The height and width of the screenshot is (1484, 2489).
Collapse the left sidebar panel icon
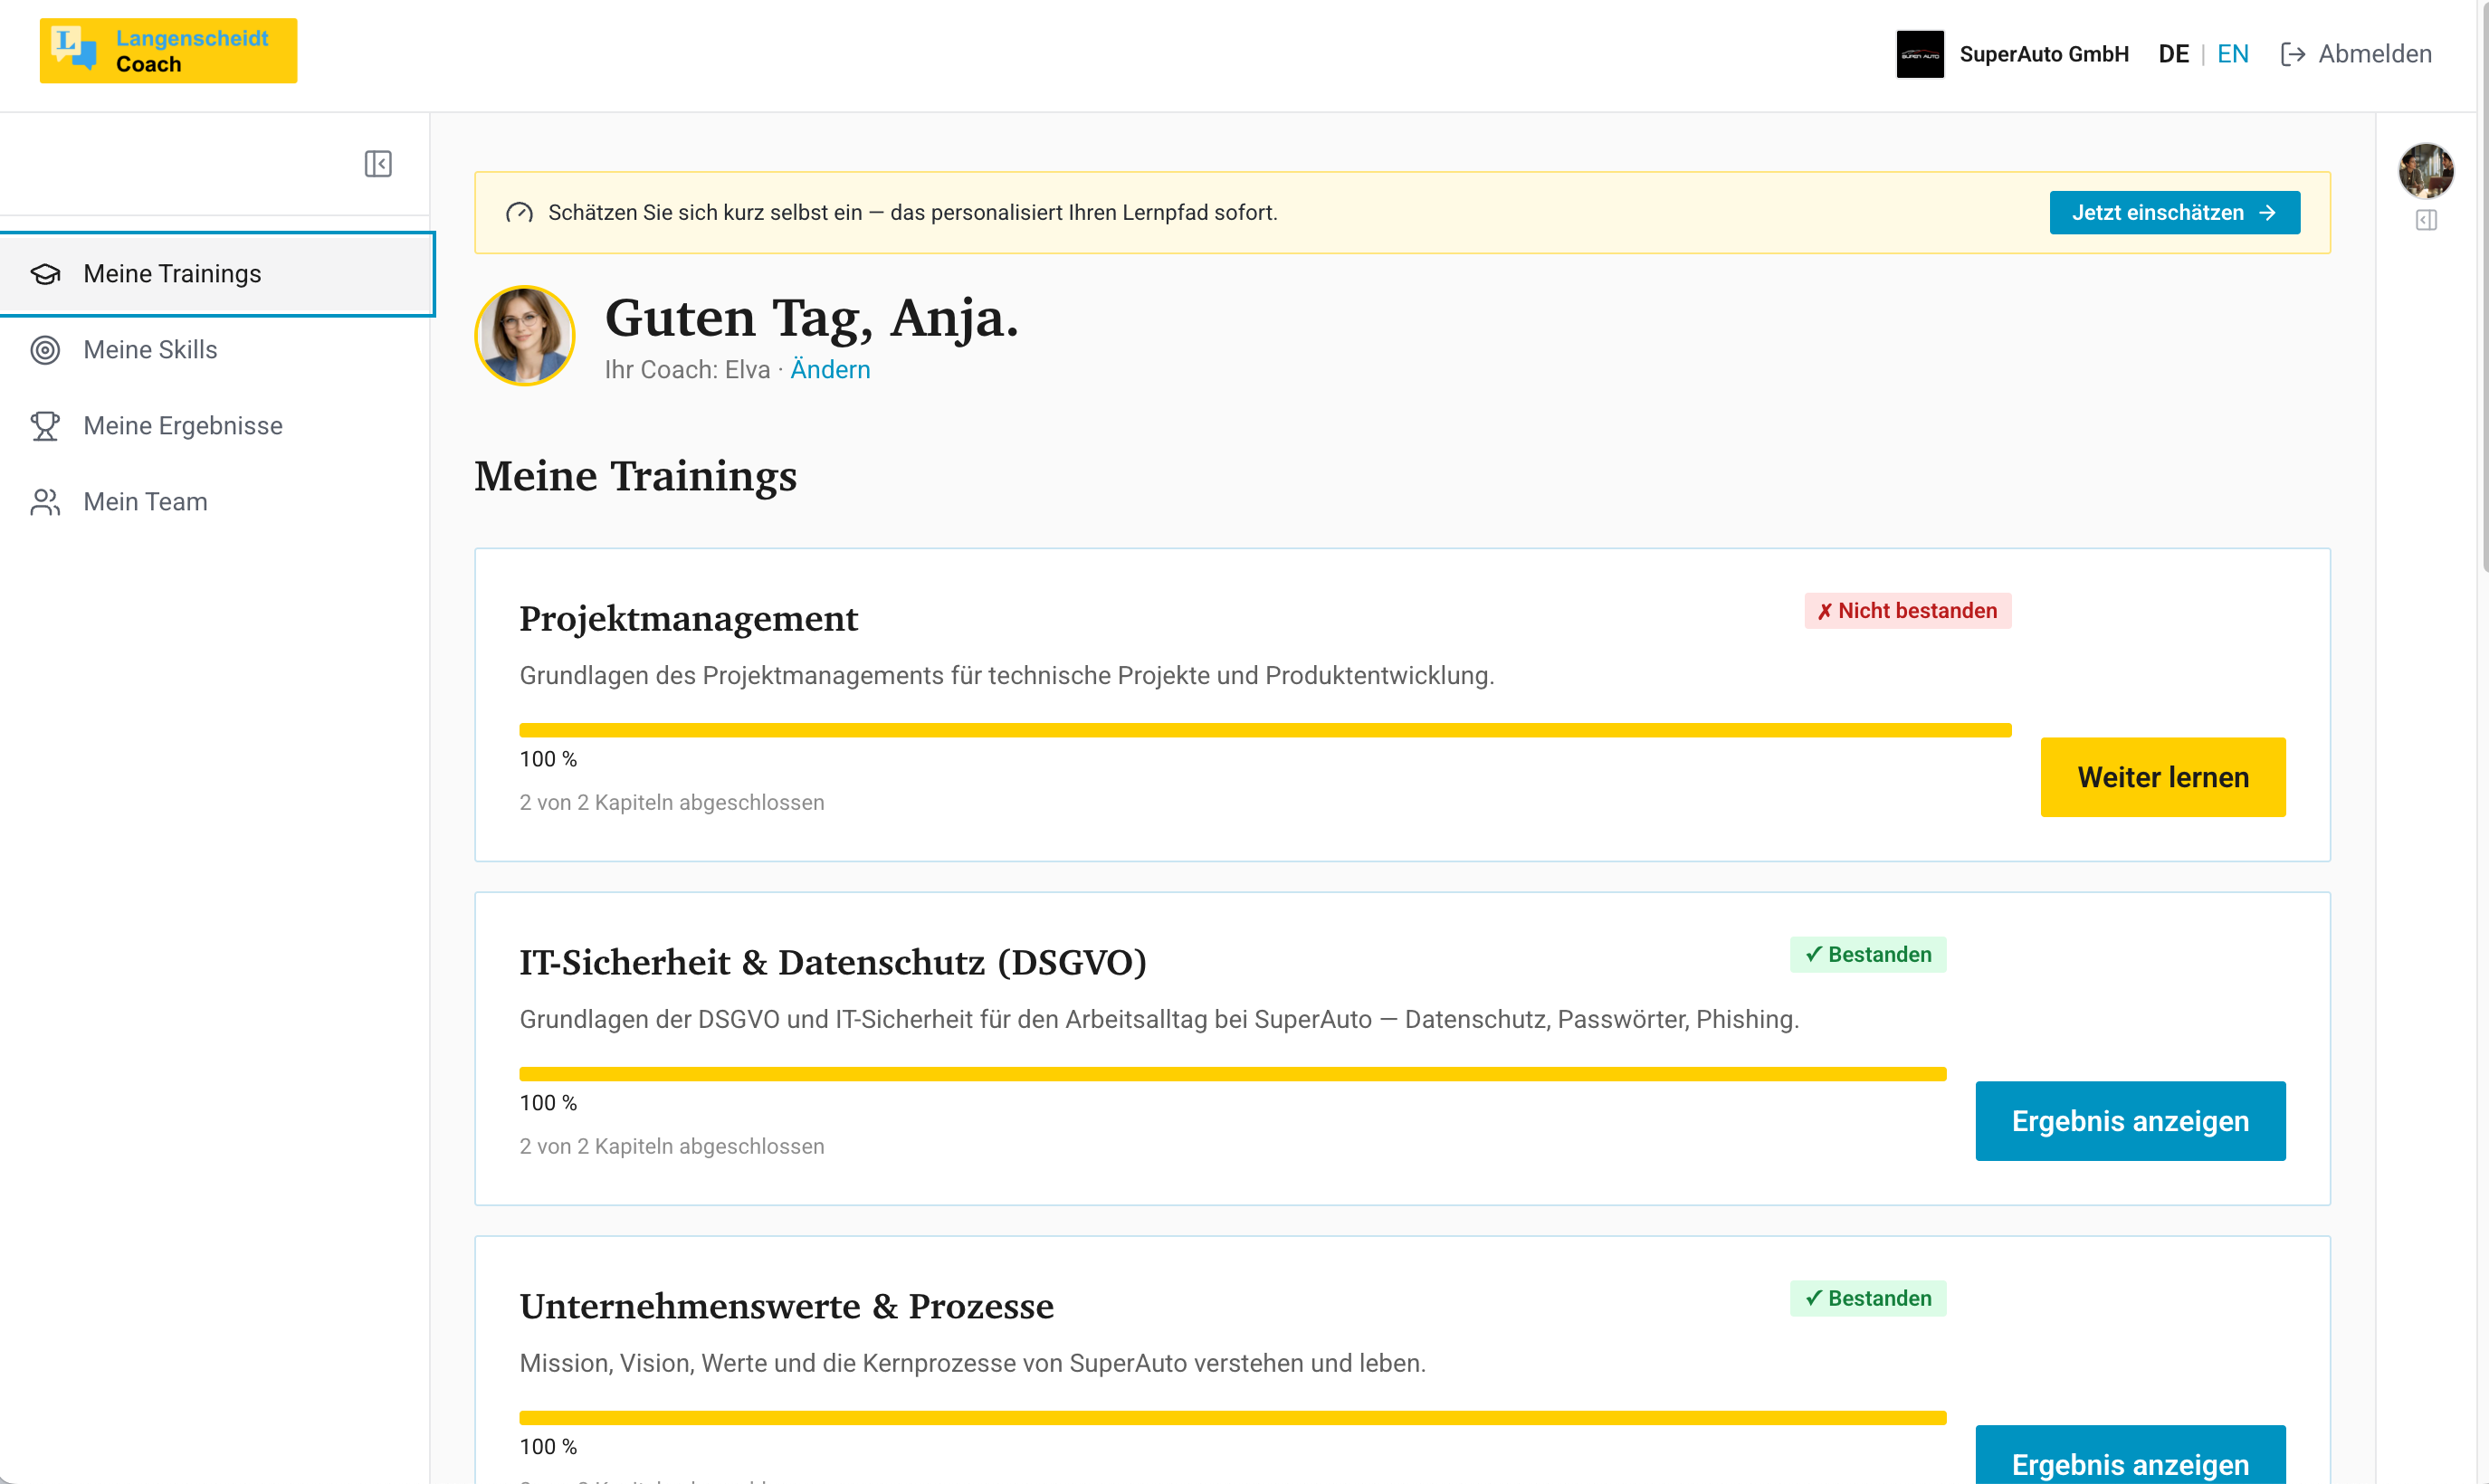(x=378, y=164)
